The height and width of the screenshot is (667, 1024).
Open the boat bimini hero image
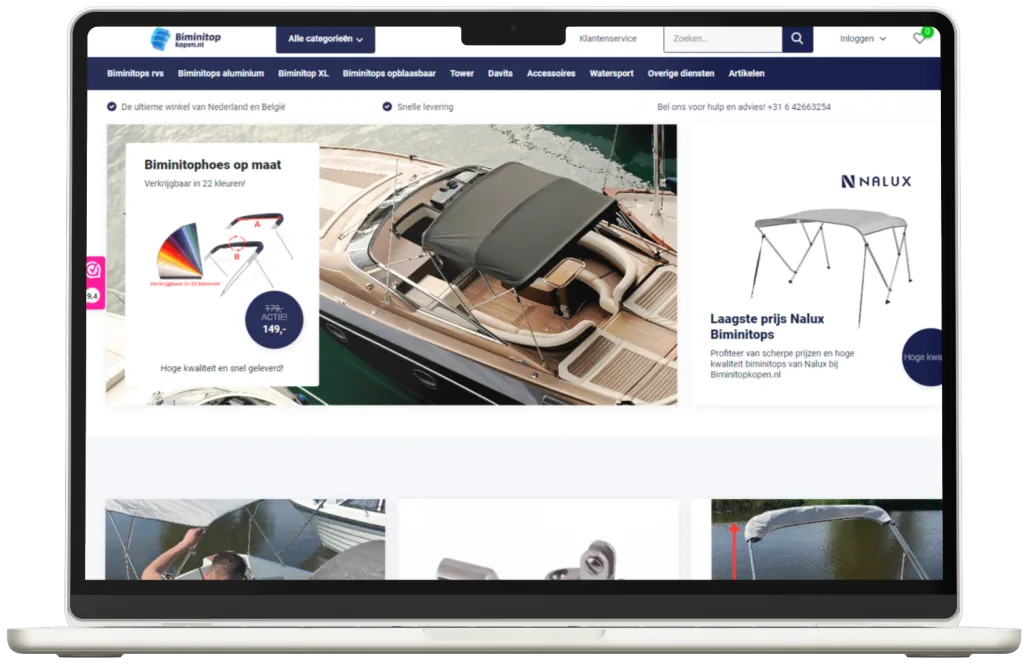(498, 265)
